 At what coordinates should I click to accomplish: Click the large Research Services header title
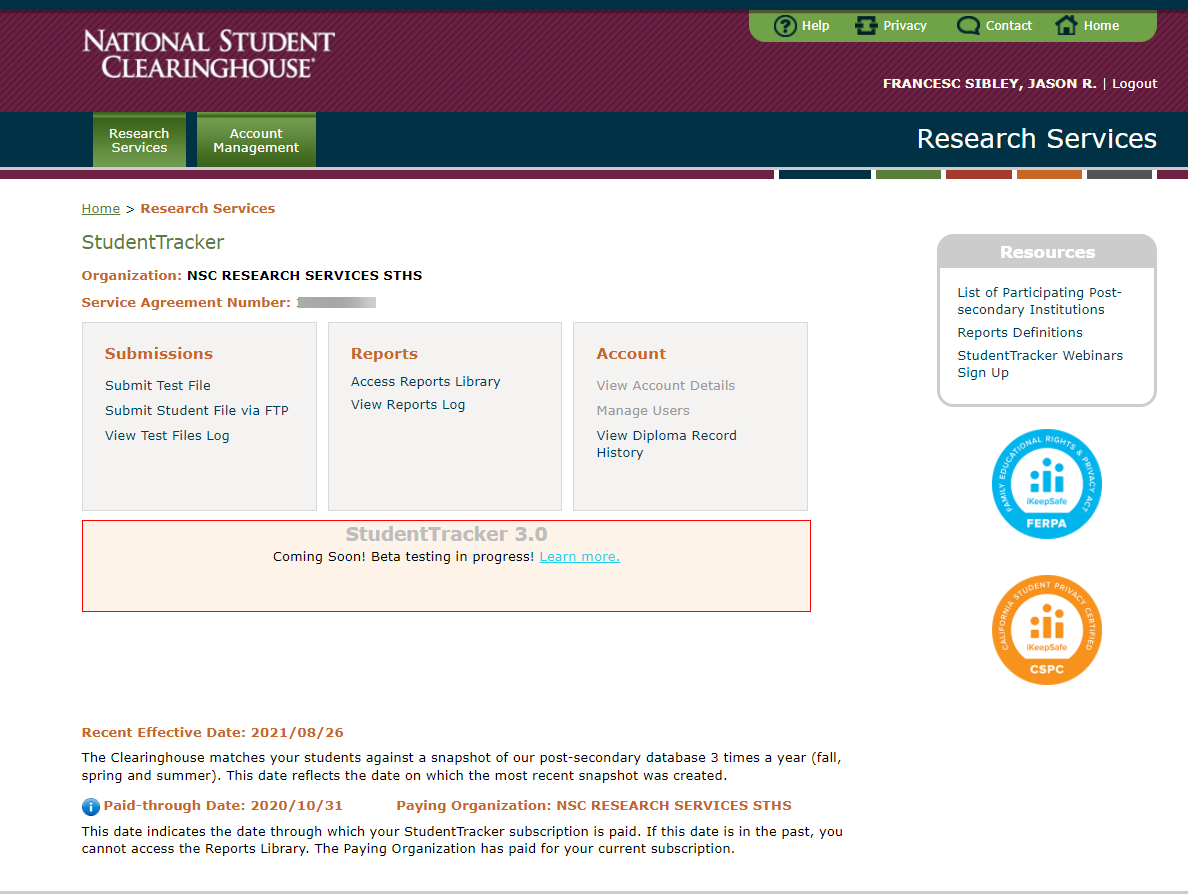click(1036, 139)
